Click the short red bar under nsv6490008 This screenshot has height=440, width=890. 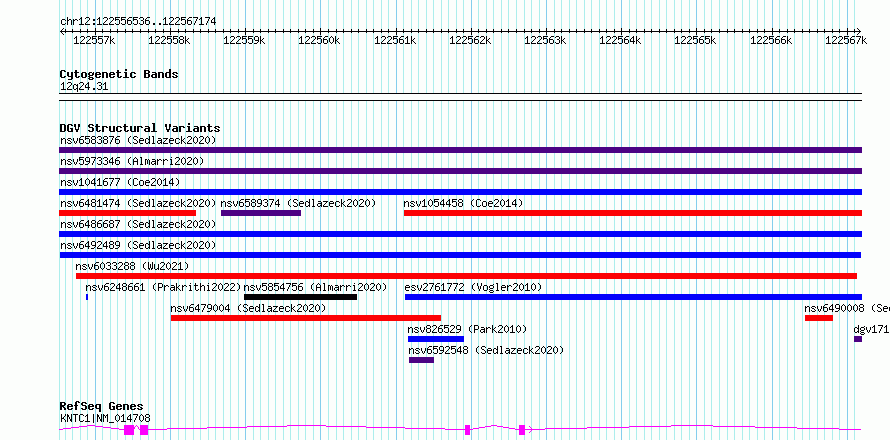[x=818, y=318]
